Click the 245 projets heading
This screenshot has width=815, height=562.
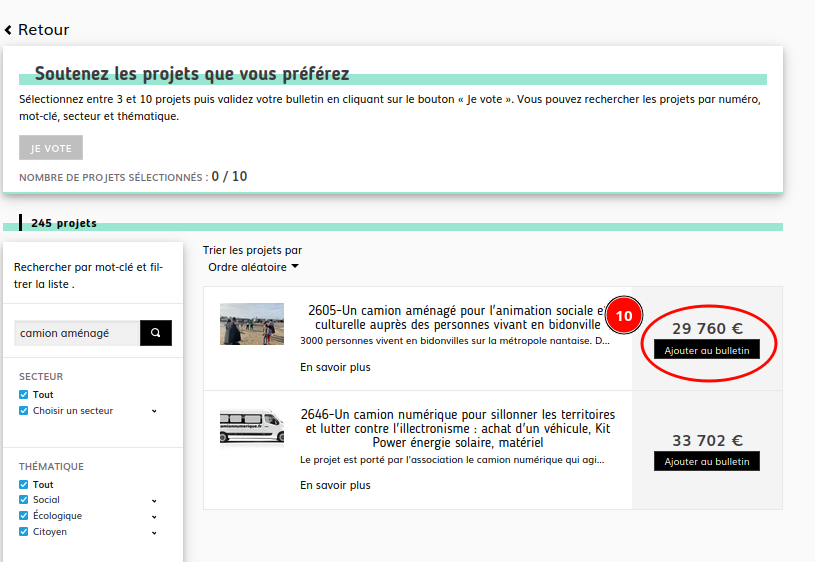(x=64, y=223)
